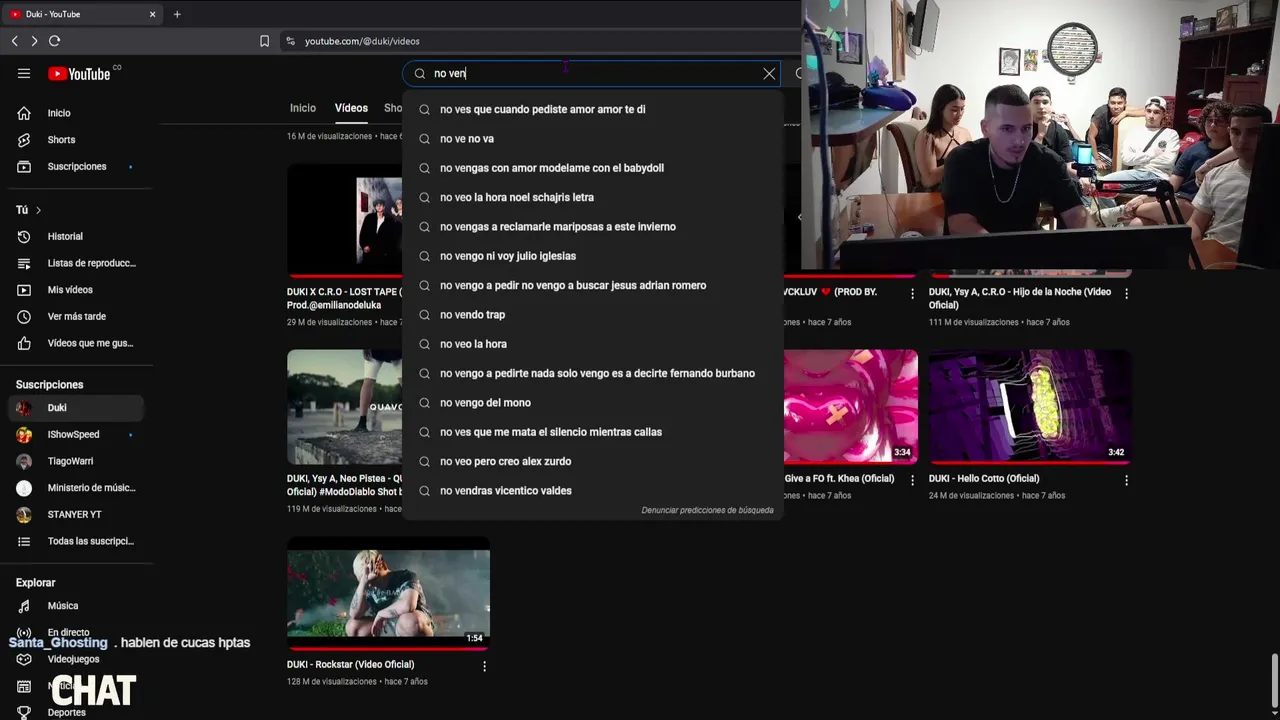Click the site info icon in address bar
Screen dimensions: 1280x720
(290, 41)
